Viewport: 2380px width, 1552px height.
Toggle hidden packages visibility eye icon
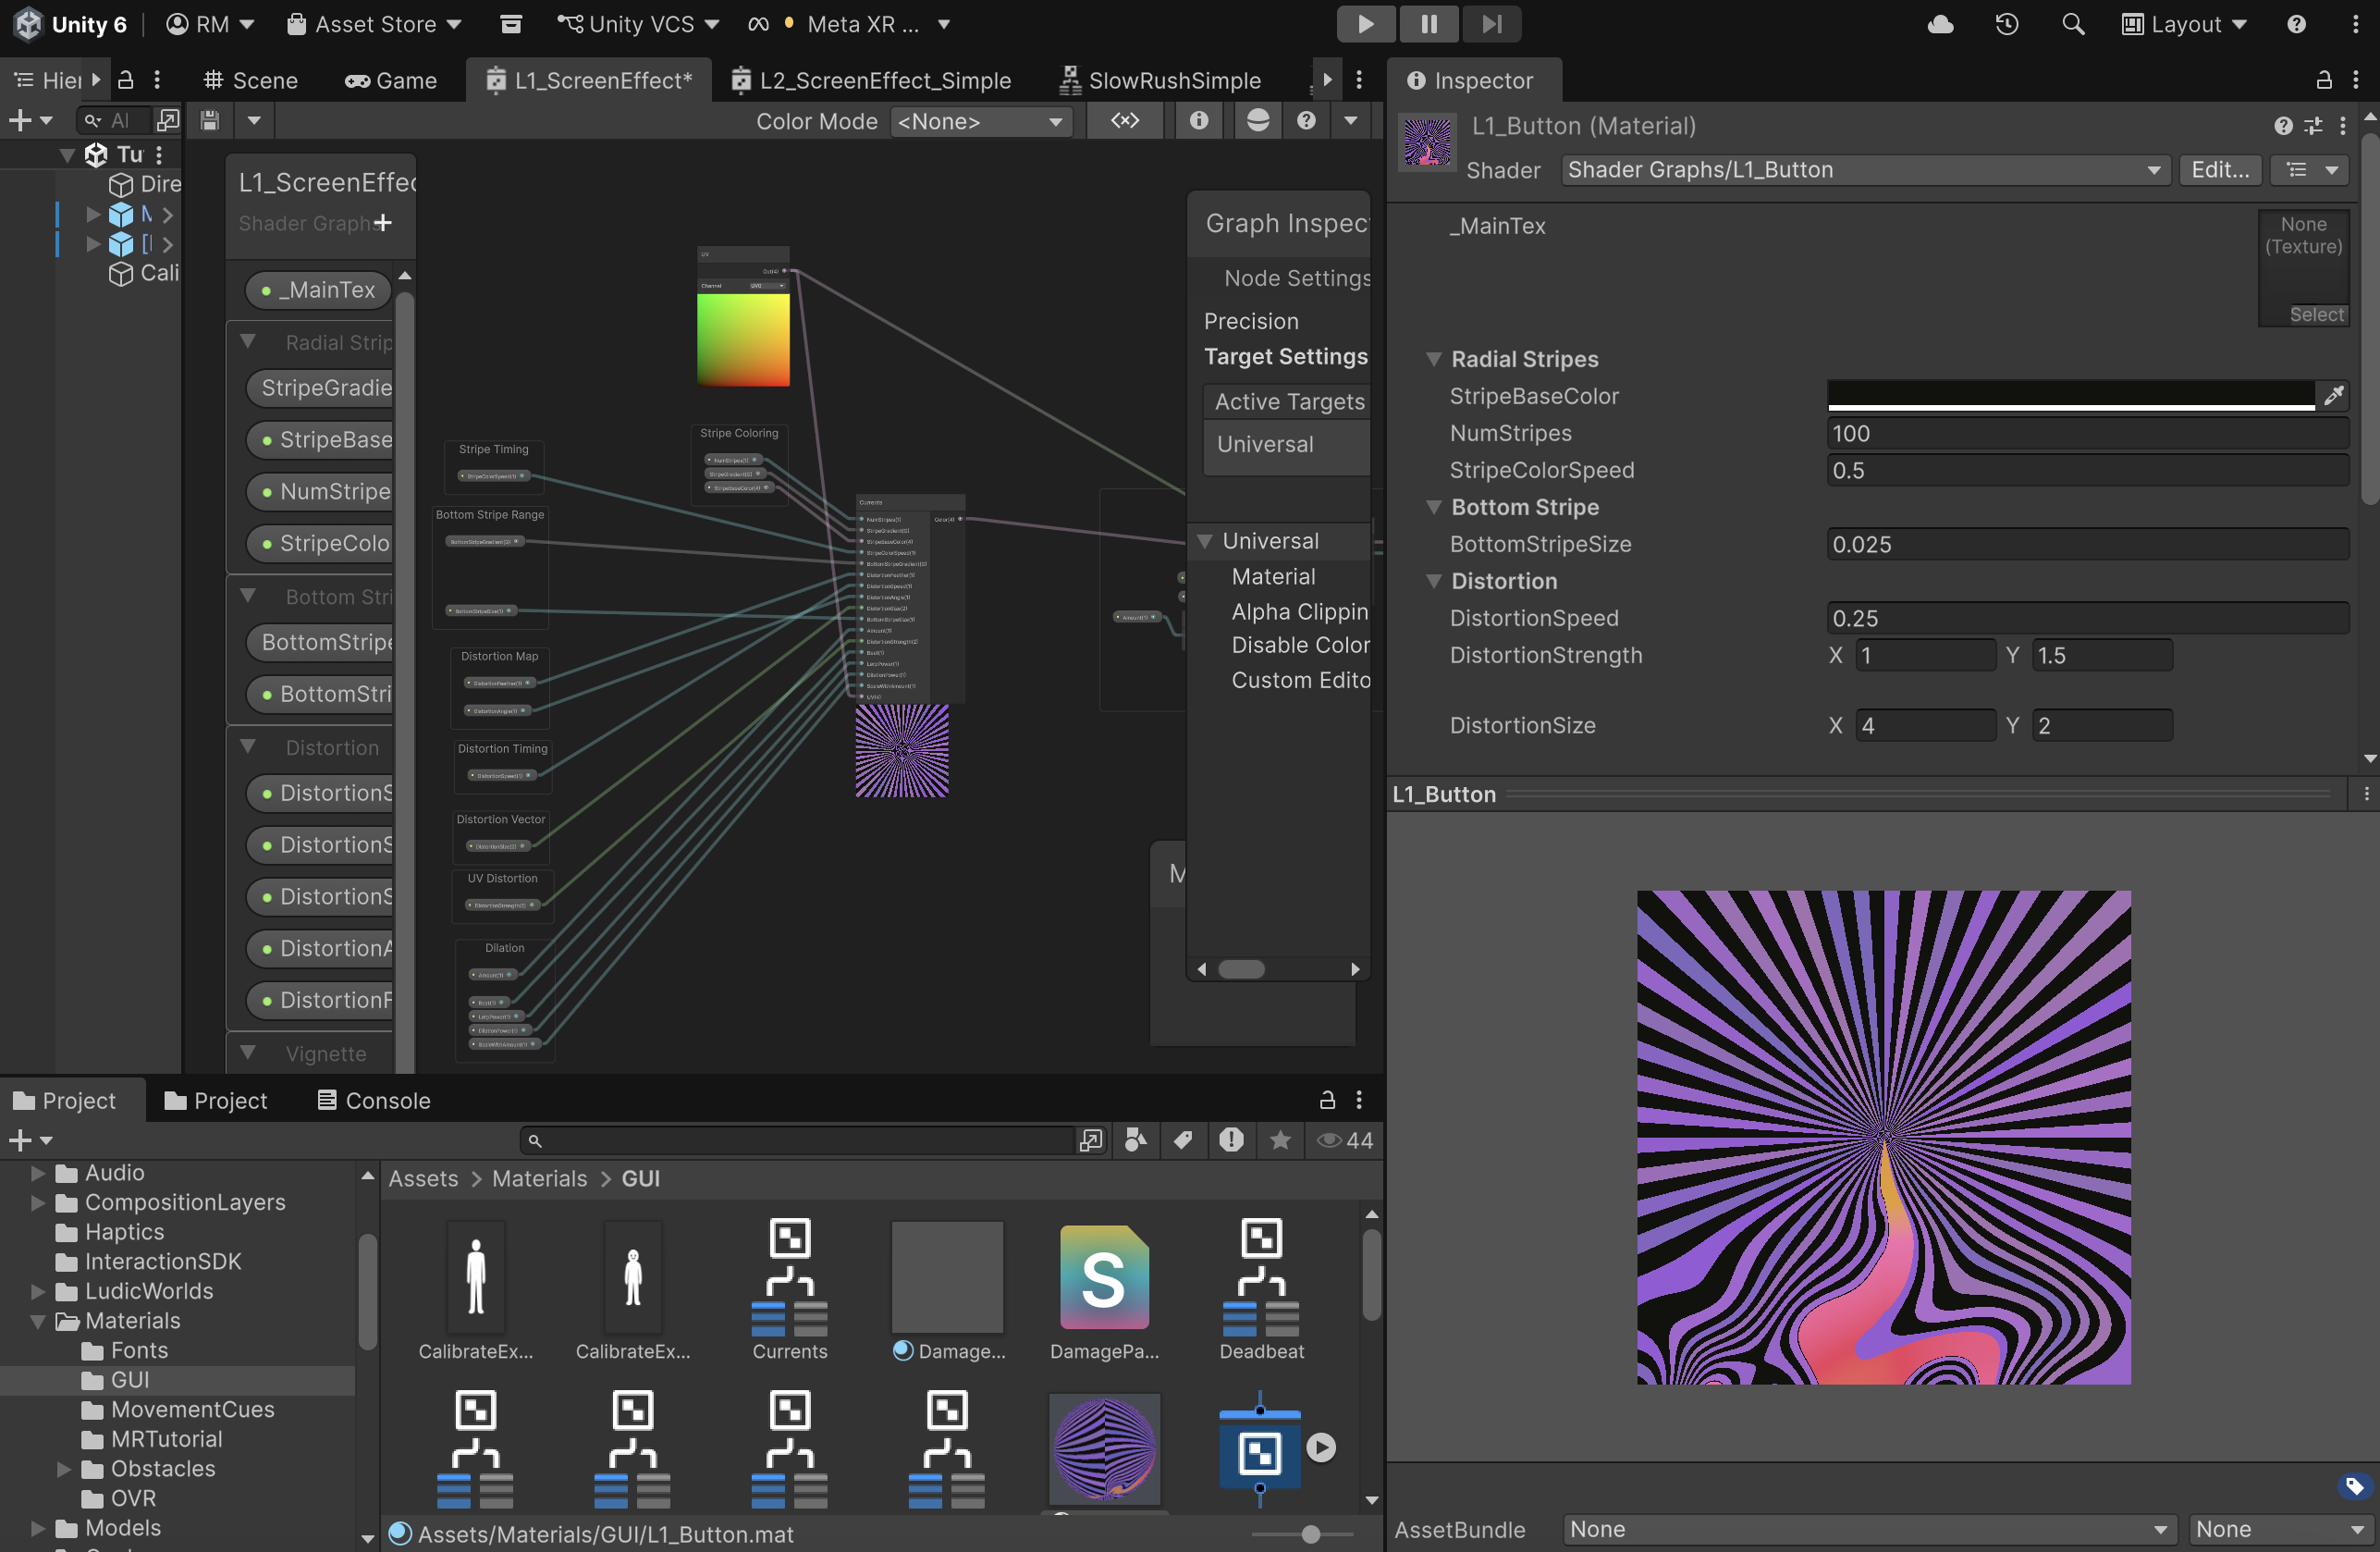1345,1140
